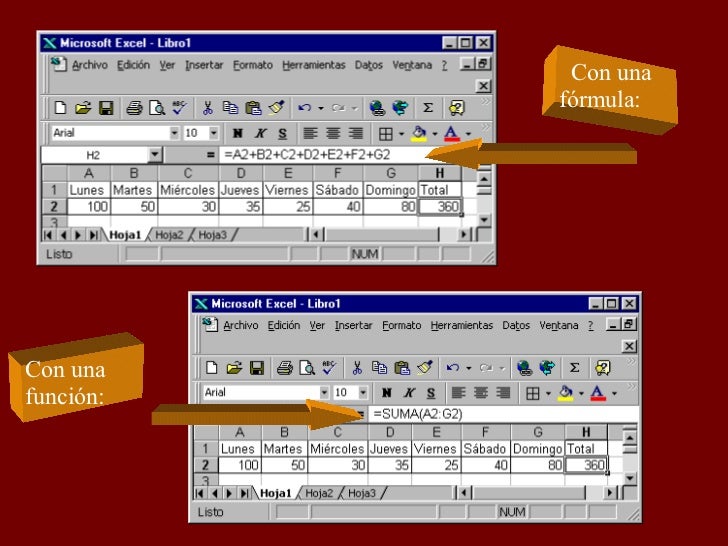The height and width of the screenshot is (546, 728).
Task: Toggle italic K button in top Excel window
Action: pos(260,134)
